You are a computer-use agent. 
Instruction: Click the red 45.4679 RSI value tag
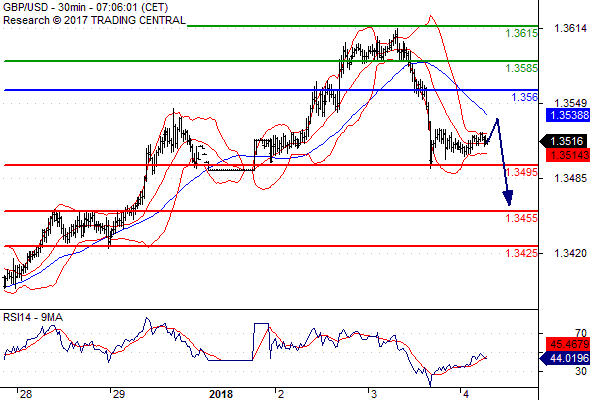[568, 344]
